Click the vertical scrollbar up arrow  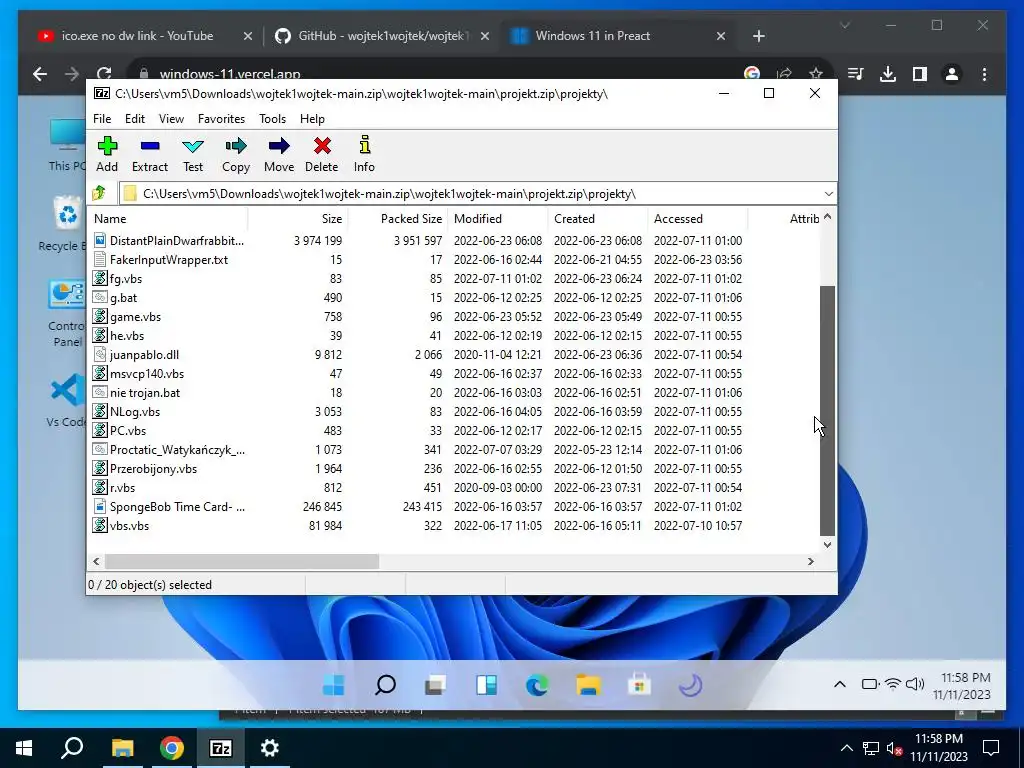point(827,216)
